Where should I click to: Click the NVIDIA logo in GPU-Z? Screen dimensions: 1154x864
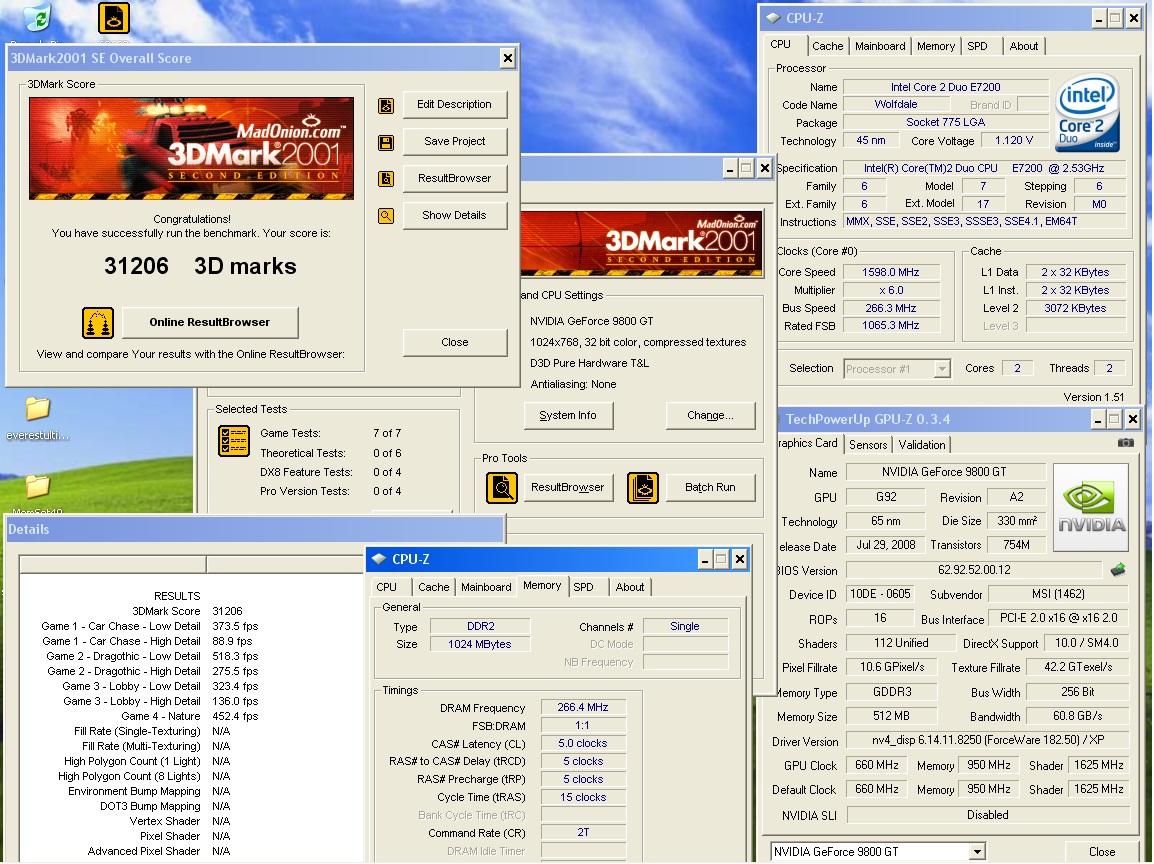click(x=1091, y=508)
